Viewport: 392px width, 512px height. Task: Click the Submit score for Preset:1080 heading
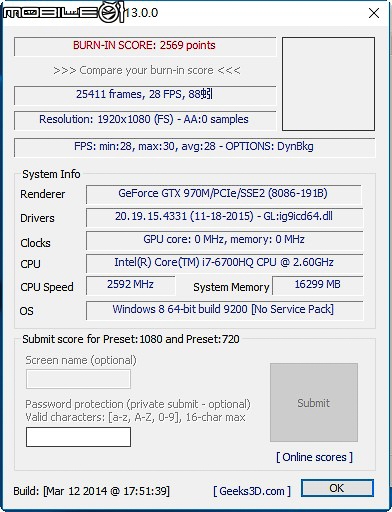tap(131, 339)
